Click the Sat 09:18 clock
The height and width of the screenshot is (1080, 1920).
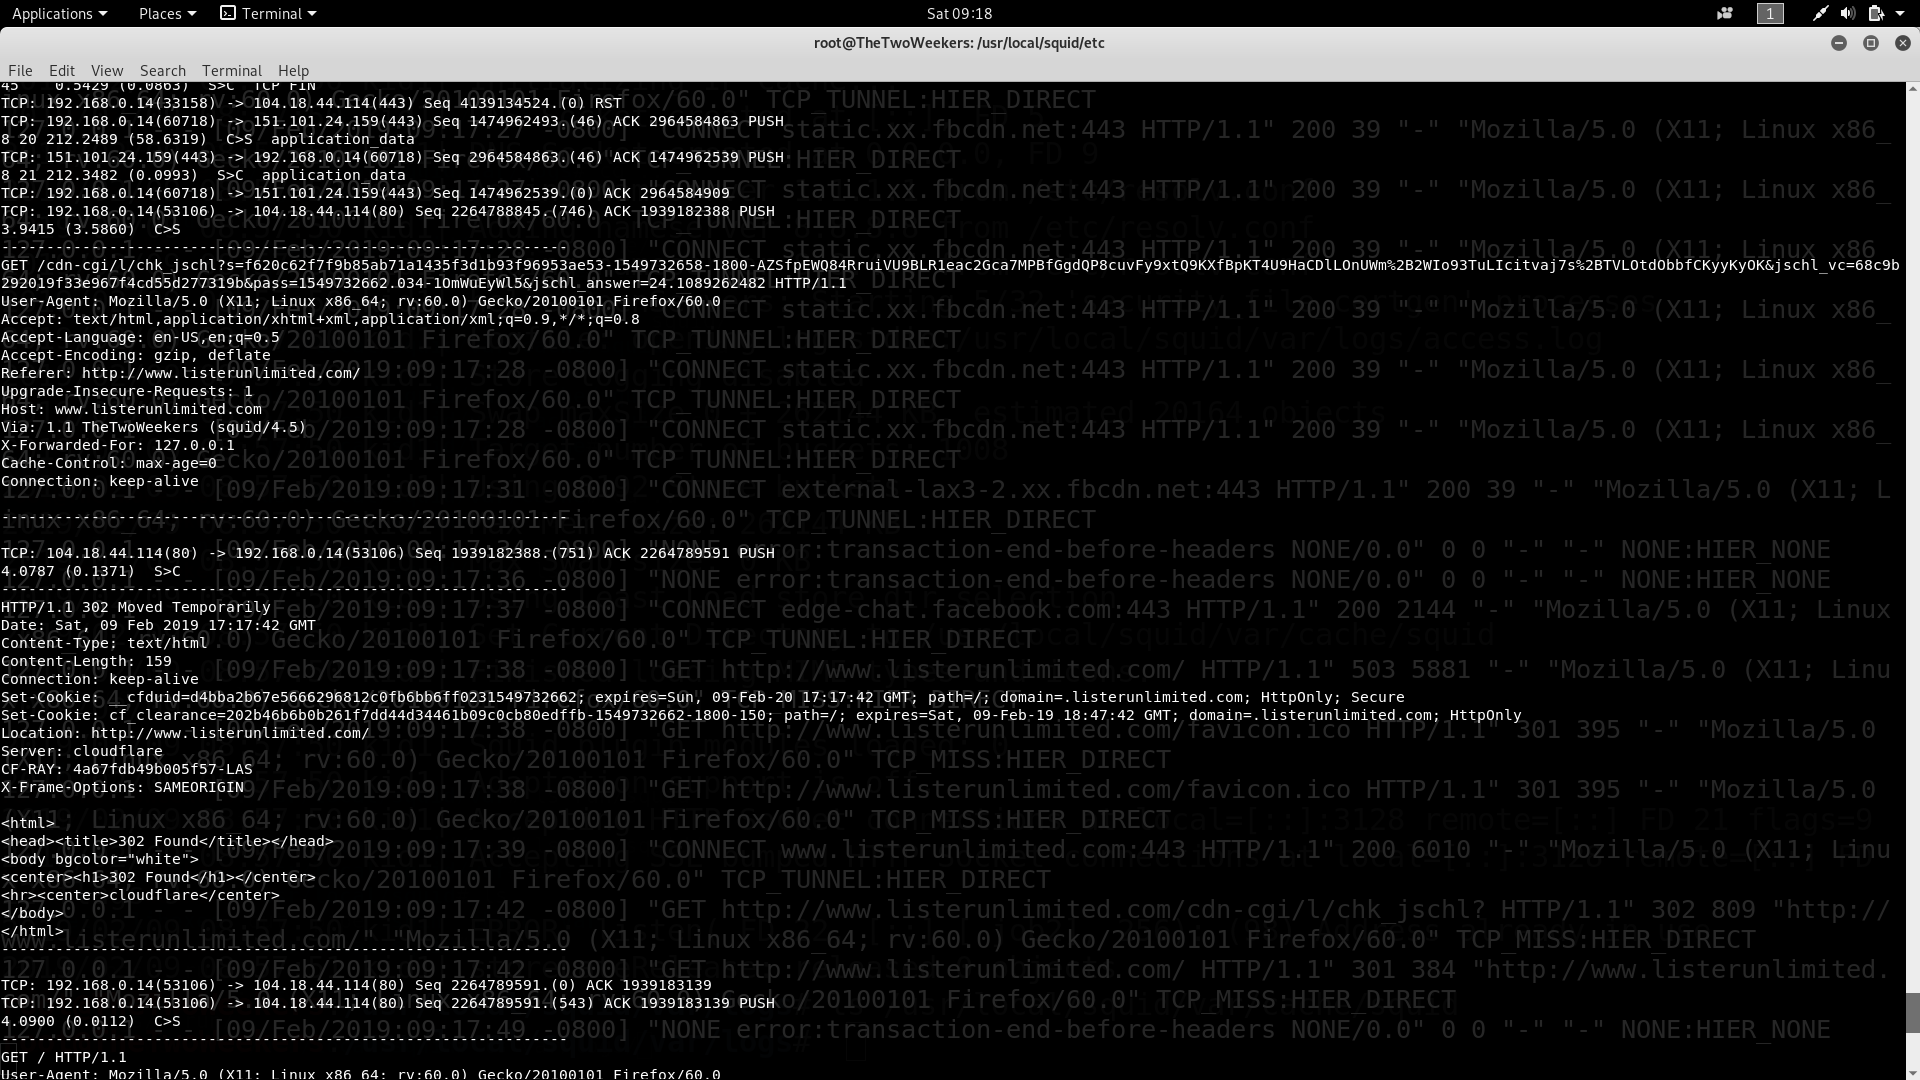959,13
